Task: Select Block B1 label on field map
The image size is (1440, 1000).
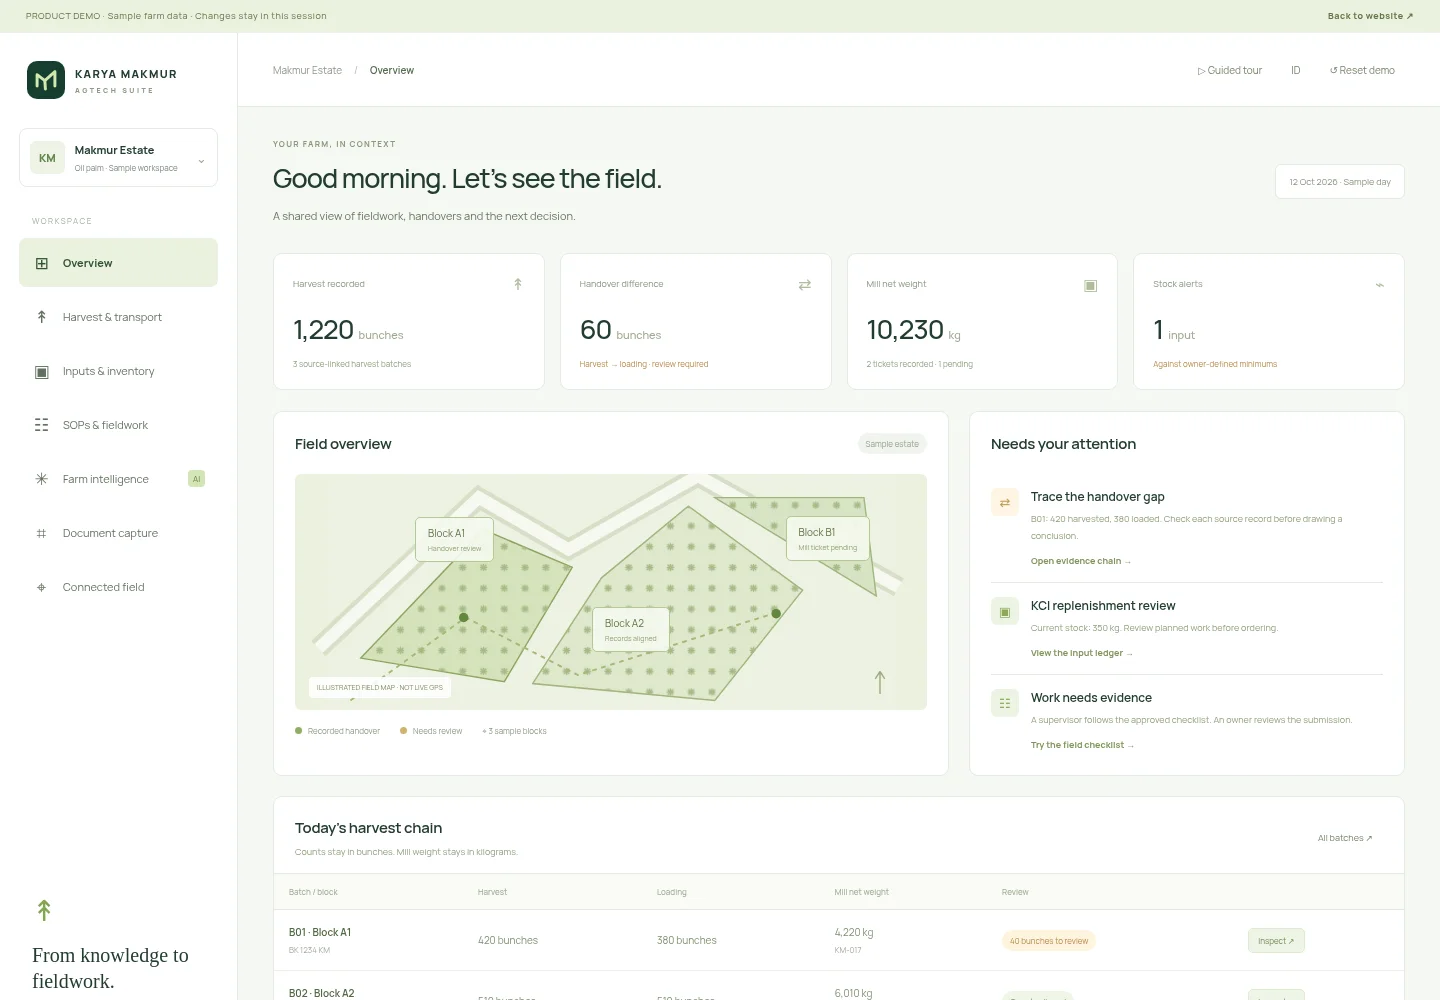Action: click(x=827, y=538)
